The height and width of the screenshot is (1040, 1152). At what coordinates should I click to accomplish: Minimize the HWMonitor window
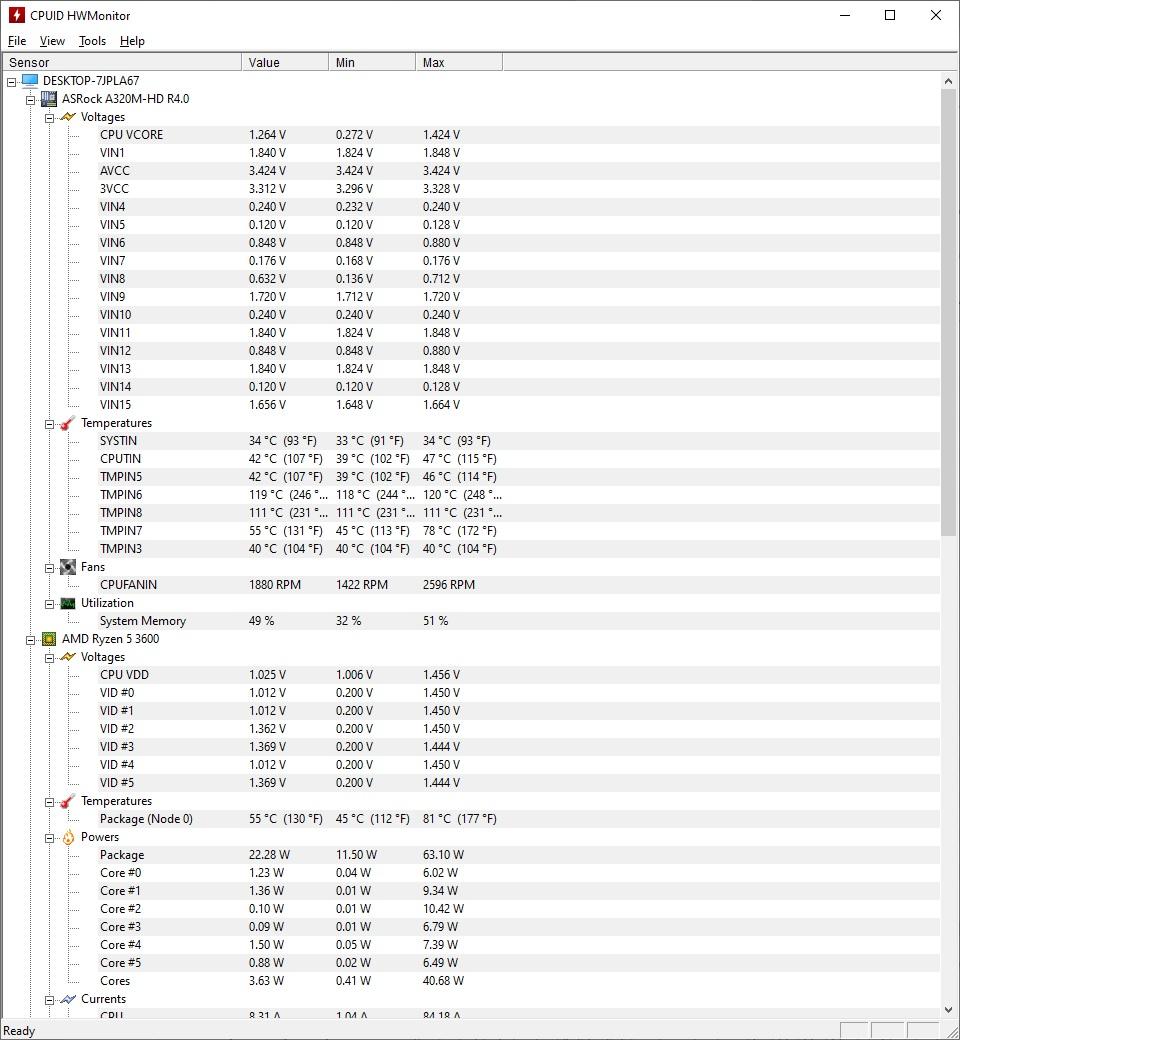(x=845, y=15)
